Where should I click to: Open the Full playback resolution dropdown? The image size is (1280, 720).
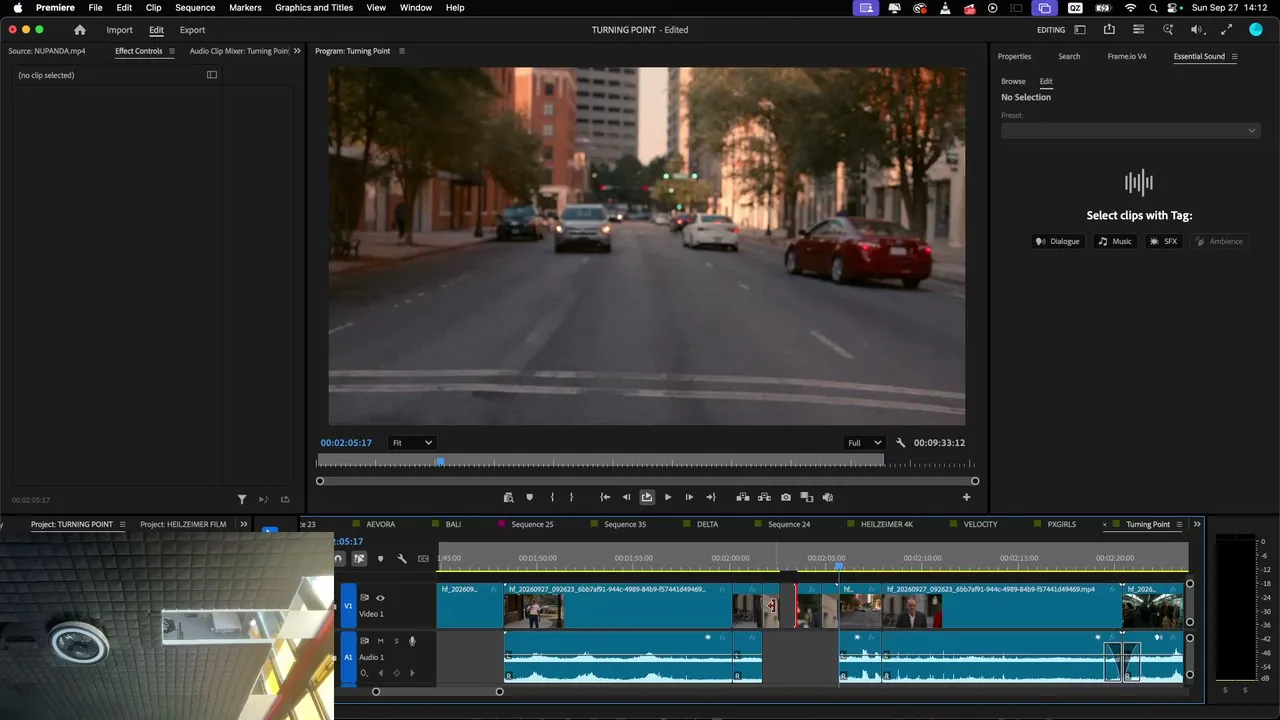865,443
